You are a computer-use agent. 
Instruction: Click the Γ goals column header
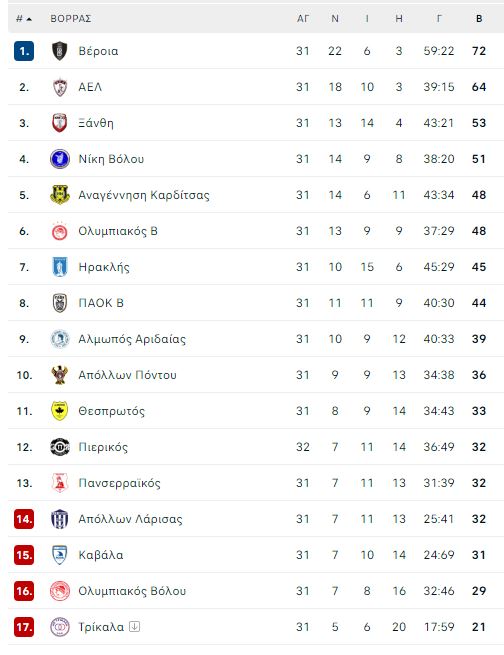point(439,19)
